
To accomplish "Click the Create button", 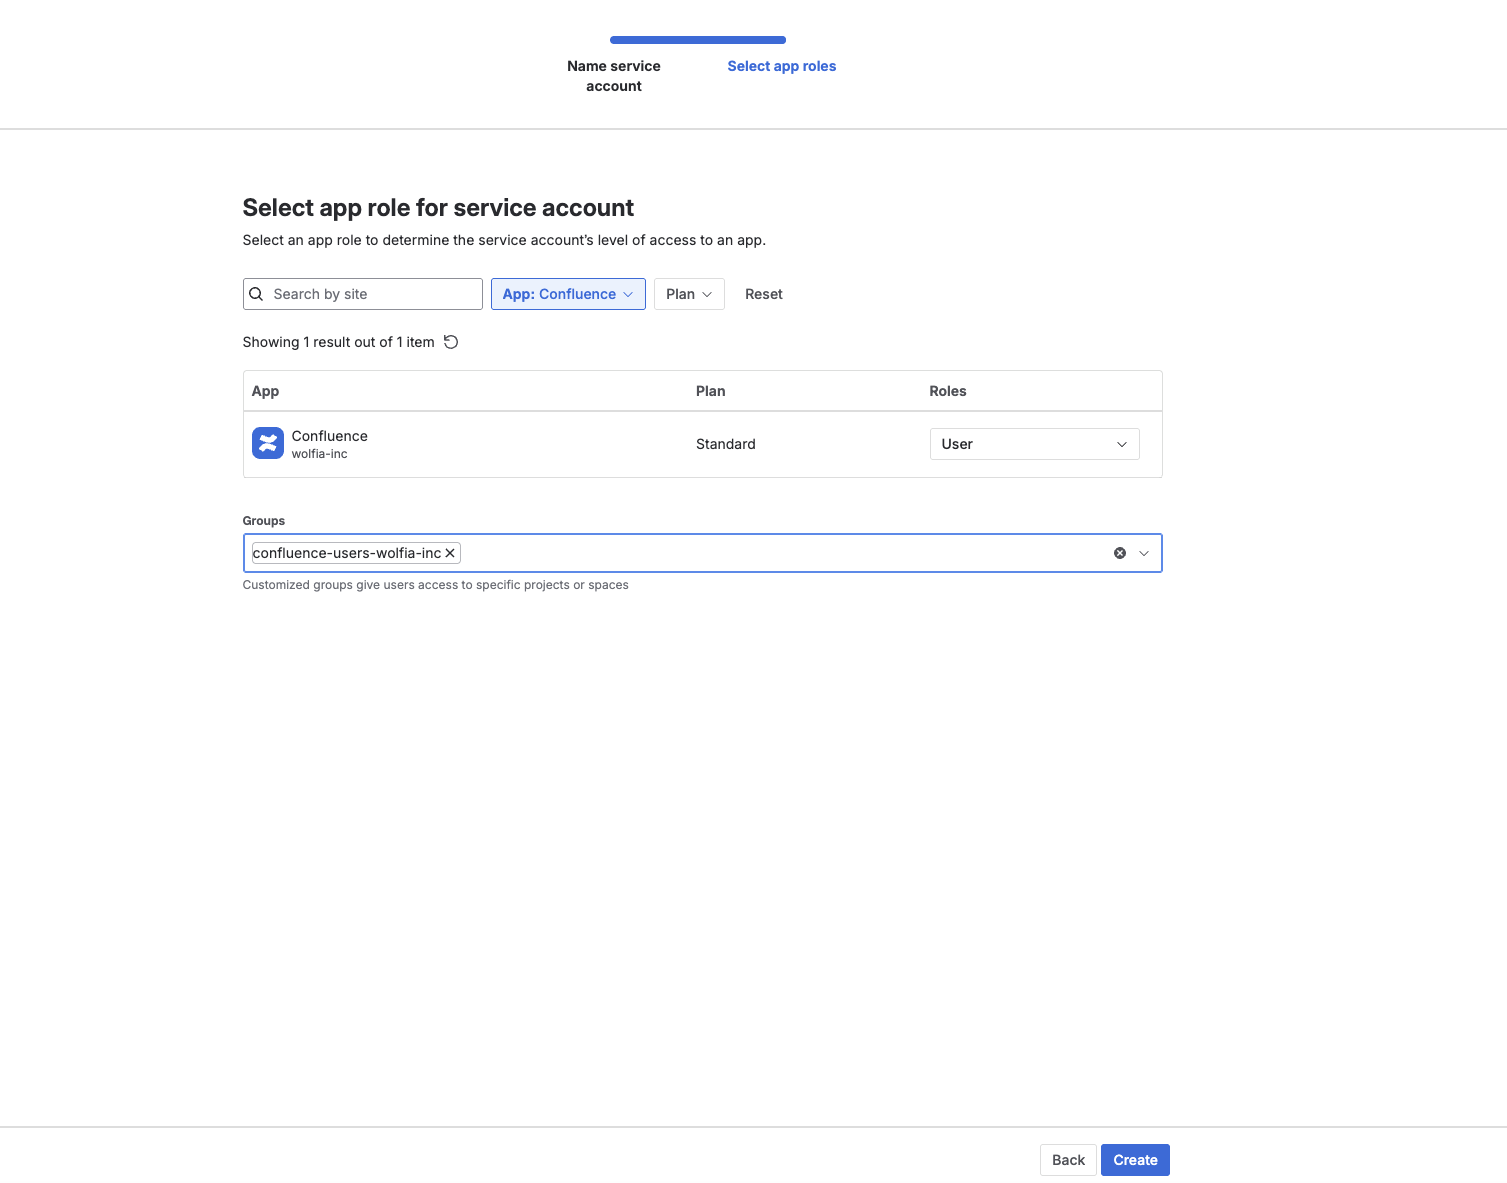I will 1135,1160.
